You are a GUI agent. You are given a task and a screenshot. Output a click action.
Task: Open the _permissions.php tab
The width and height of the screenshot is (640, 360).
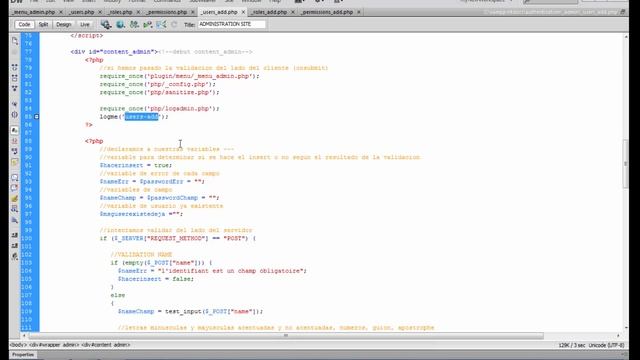tap(167, 12)
